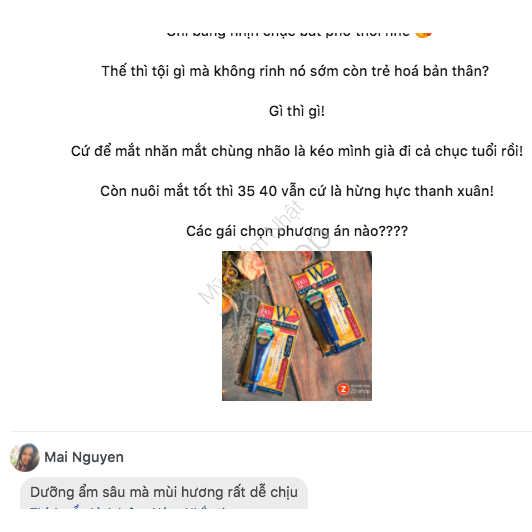The width and height of the screenshot is (532, 532).
Task: Click the left eye cream package in photo
Action: pyautogui.click(x=270, y=349)
